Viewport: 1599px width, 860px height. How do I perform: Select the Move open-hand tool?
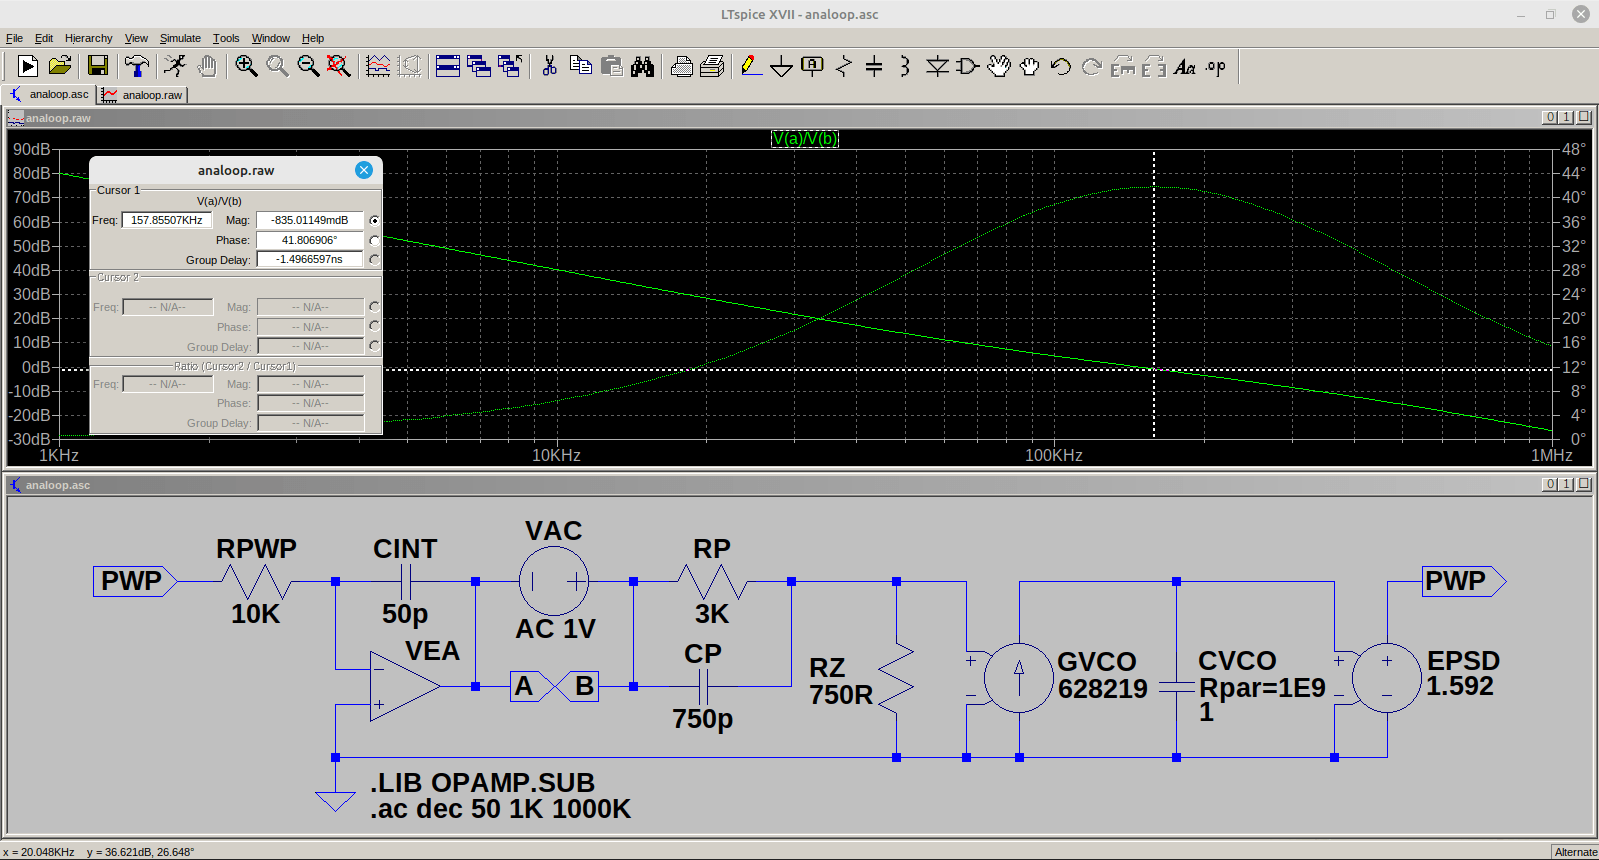(999, 66)
